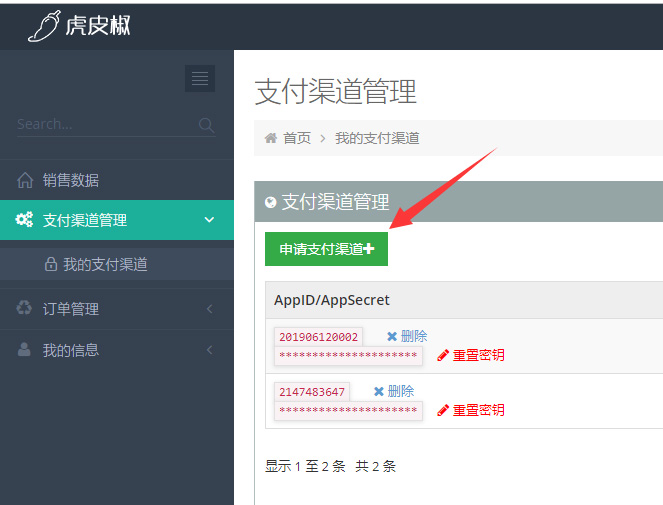The height and width of the screenshot is (505, 663).
Task: Click the 我的支付渠道 breadcrumb link
Action: pos(377,138)
